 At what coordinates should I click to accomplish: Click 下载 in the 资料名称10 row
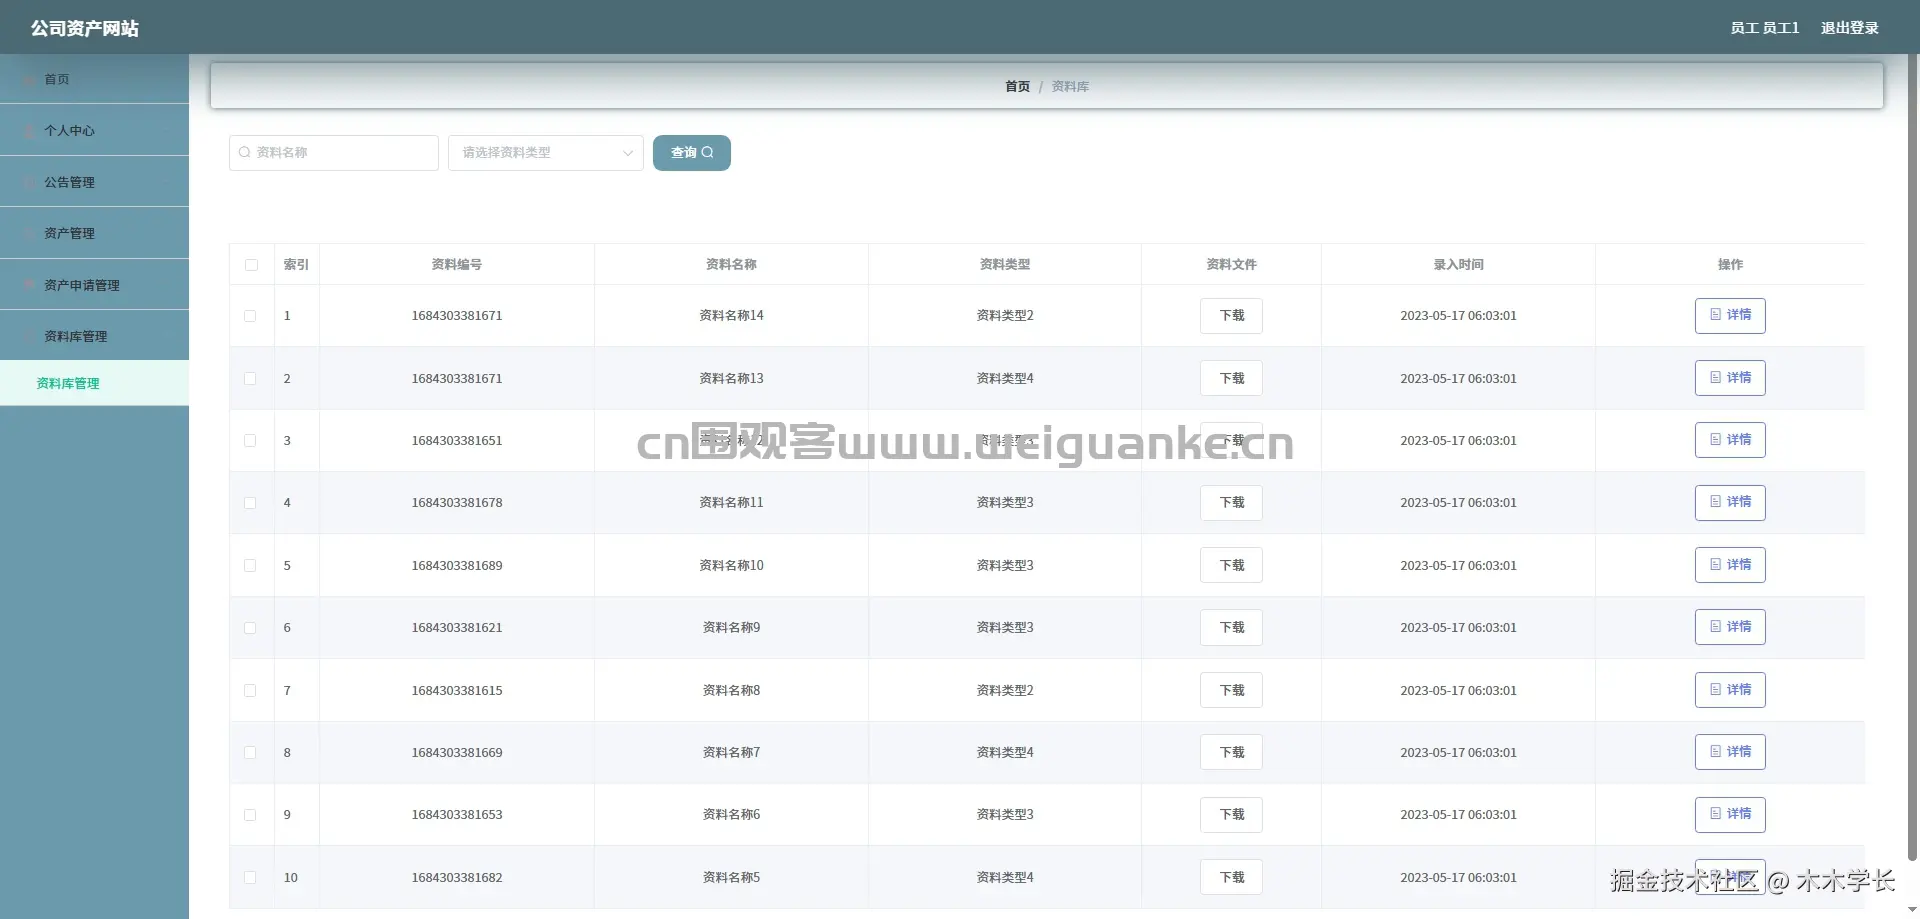point(1231,566)
